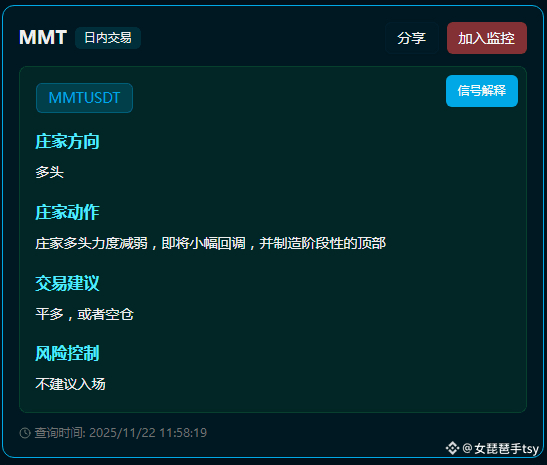This screenshot has width=547, height=465.
Task: Click the @女琵琶手tsy watermark handle
Action: pyautogui.click(x=501, y=448)
